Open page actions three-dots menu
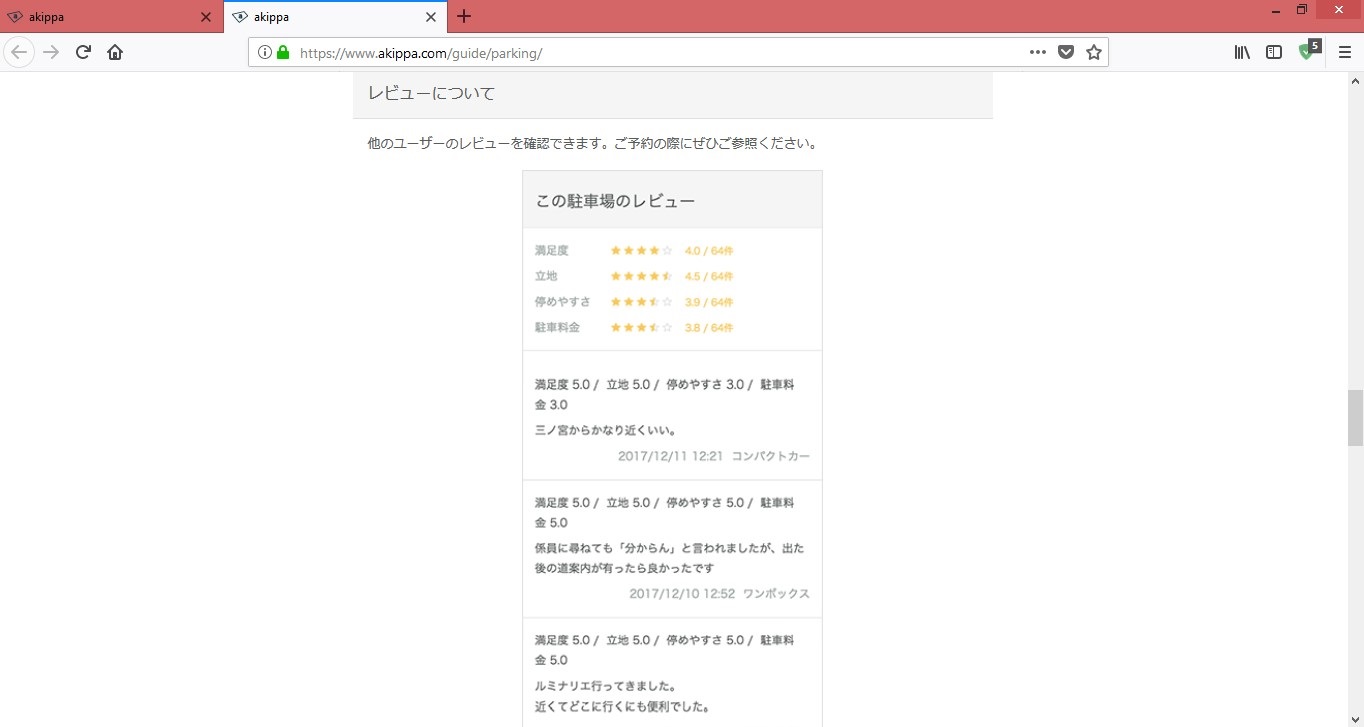This screenshot has height=727, width=1364. pyautogui.click(x=1038, y=52)
